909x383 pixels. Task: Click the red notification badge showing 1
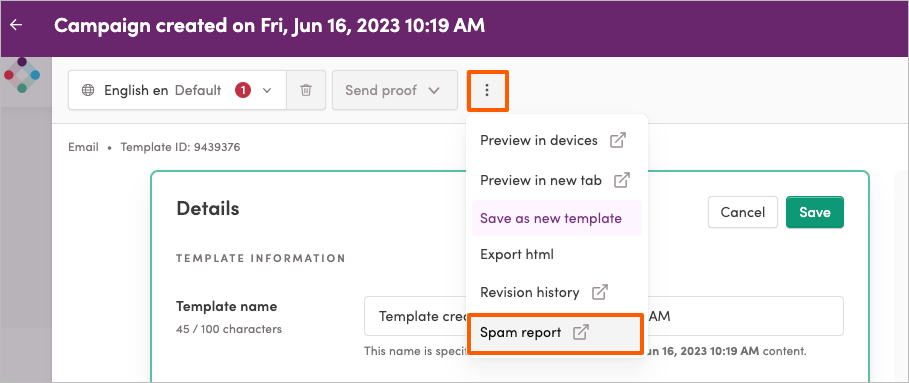243,90
